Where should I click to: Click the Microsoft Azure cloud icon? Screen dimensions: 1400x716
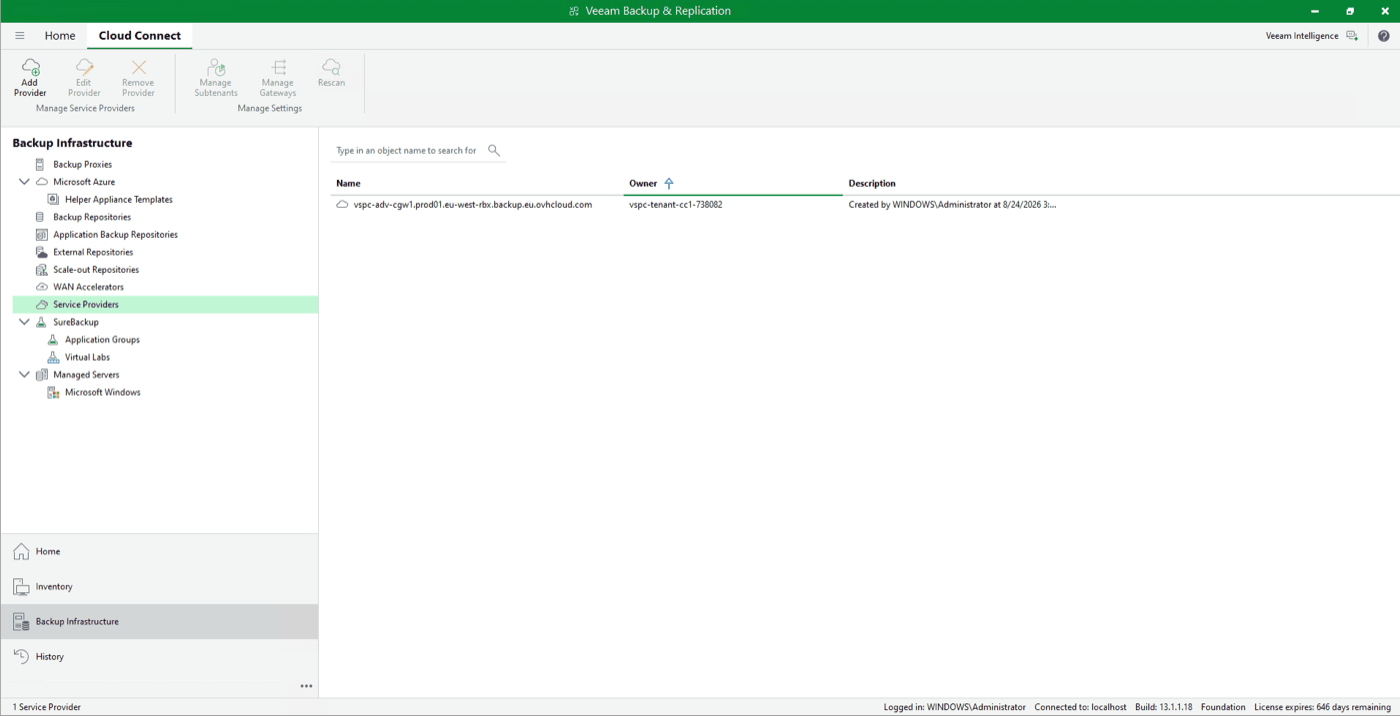pyautogui.click(x=42, y=182)
